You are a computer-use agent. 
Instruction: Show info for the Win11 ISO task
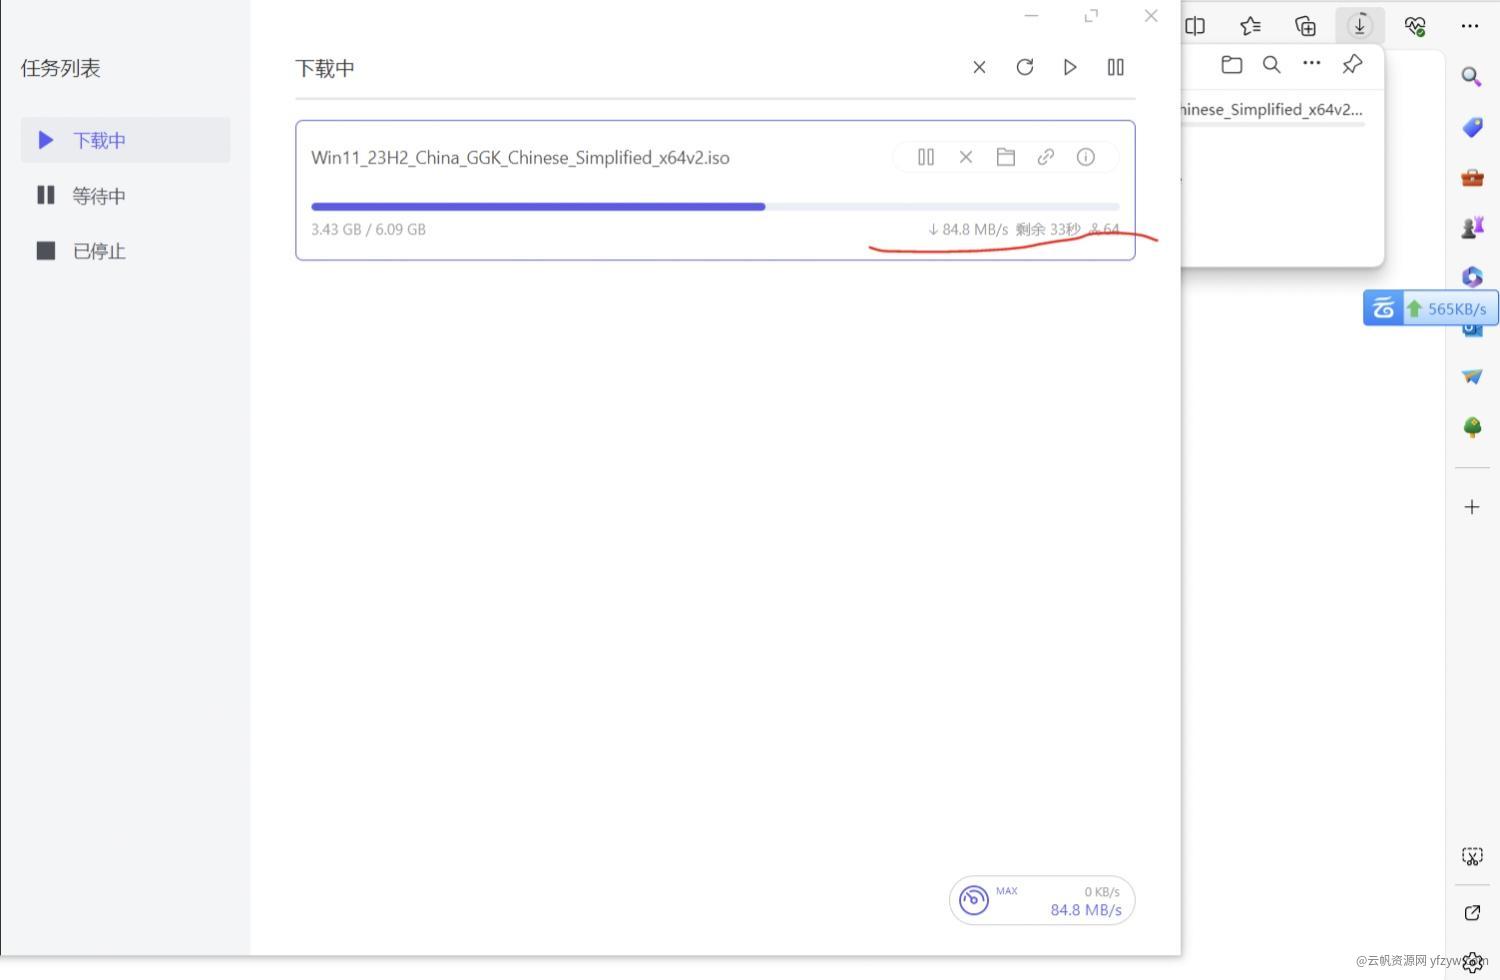(x=1086, y=157)
